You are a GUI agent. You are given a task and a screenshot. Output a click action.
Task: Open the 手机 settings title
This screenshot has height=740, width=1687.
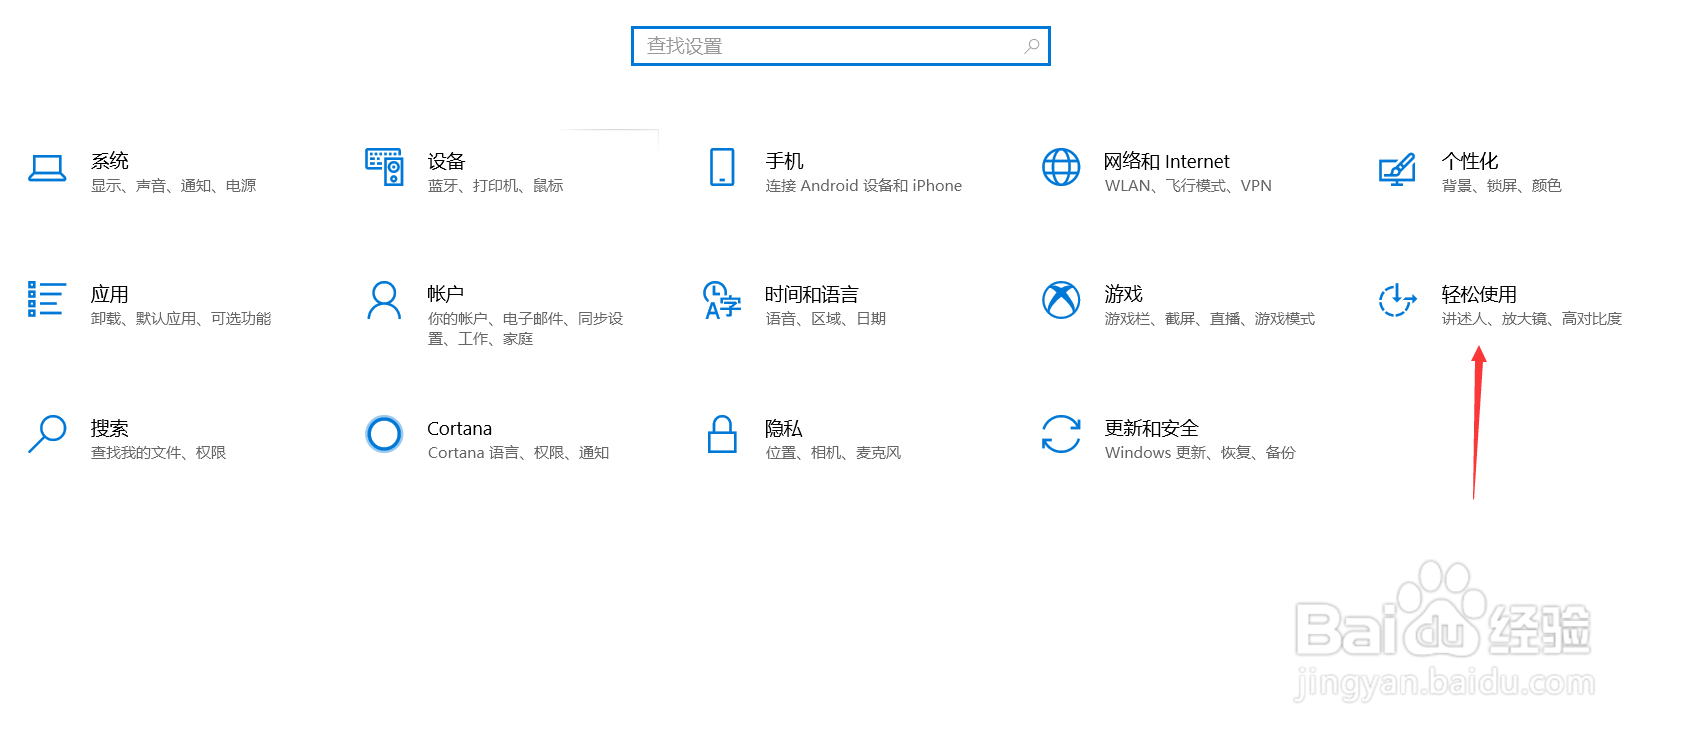[785, 161]
